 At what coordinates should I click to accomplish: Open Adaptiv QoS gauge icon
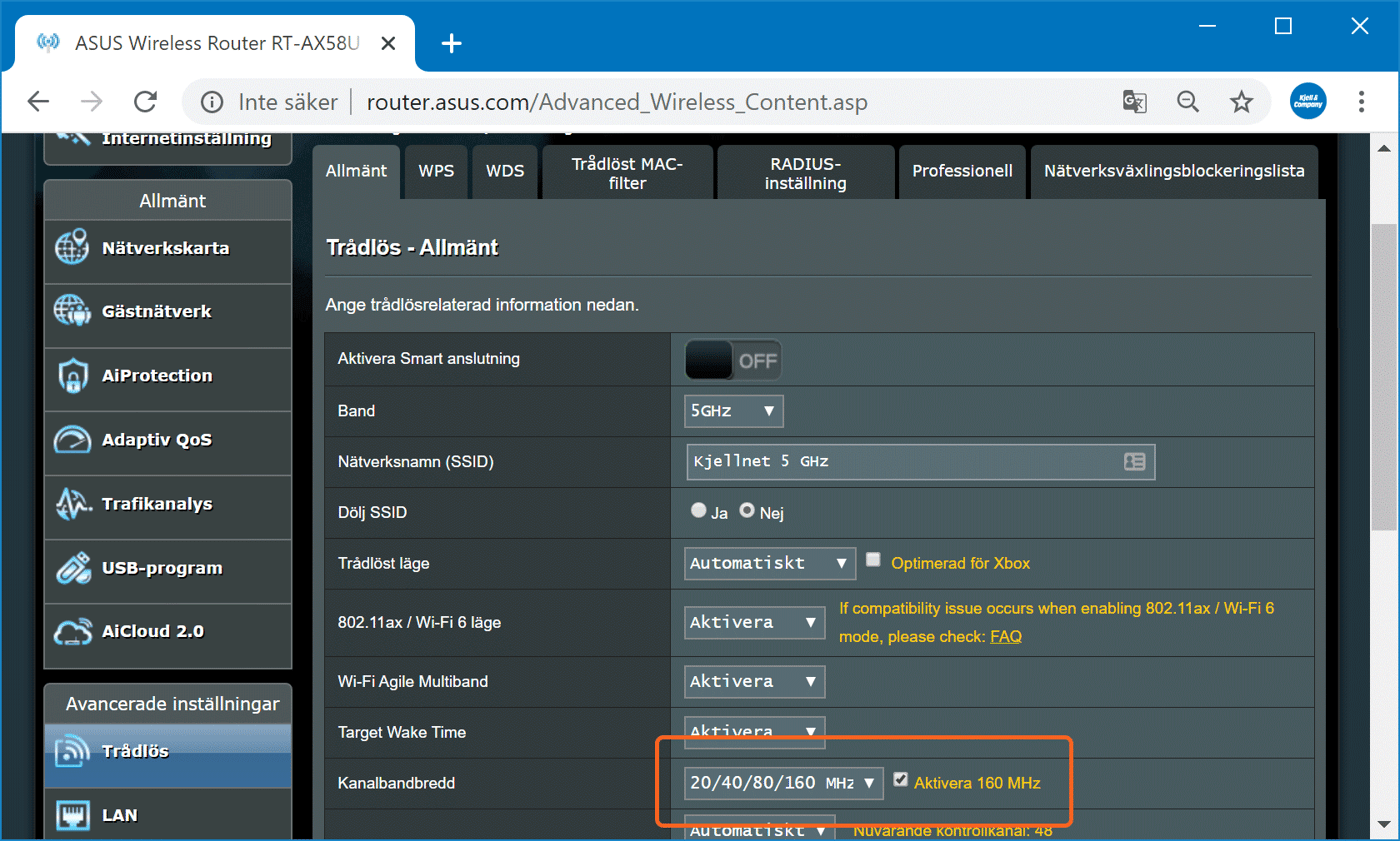coord(73,440)
